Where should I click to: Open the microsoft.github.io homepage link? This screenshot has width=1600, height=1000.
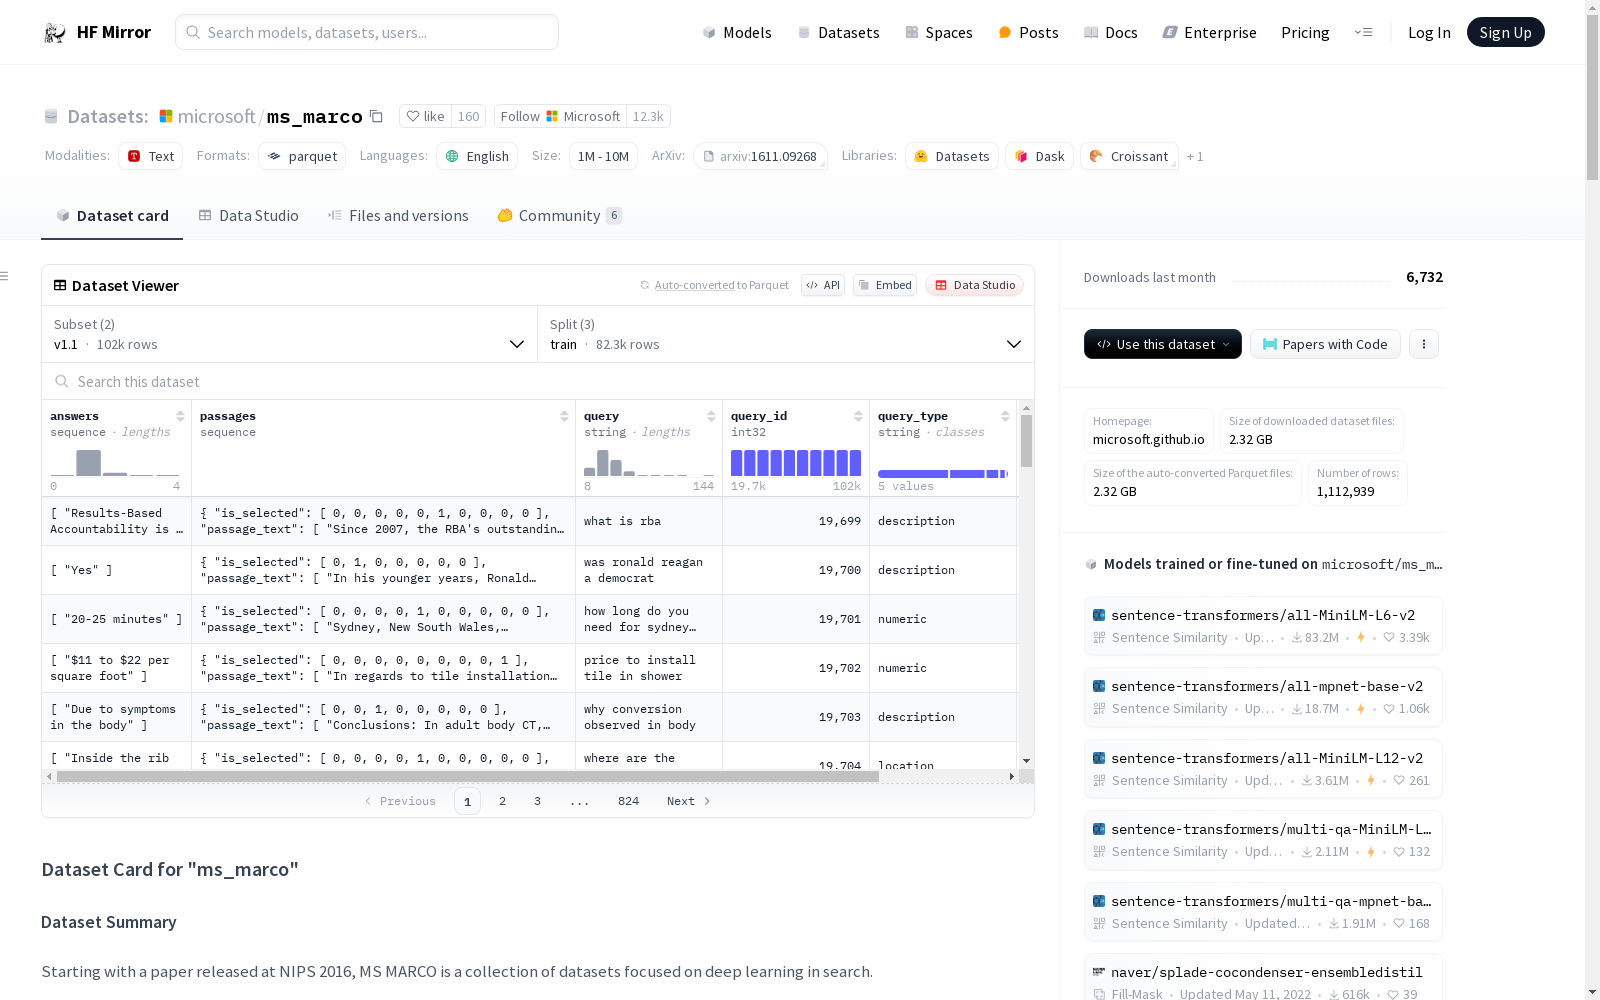pos(1148,440)
